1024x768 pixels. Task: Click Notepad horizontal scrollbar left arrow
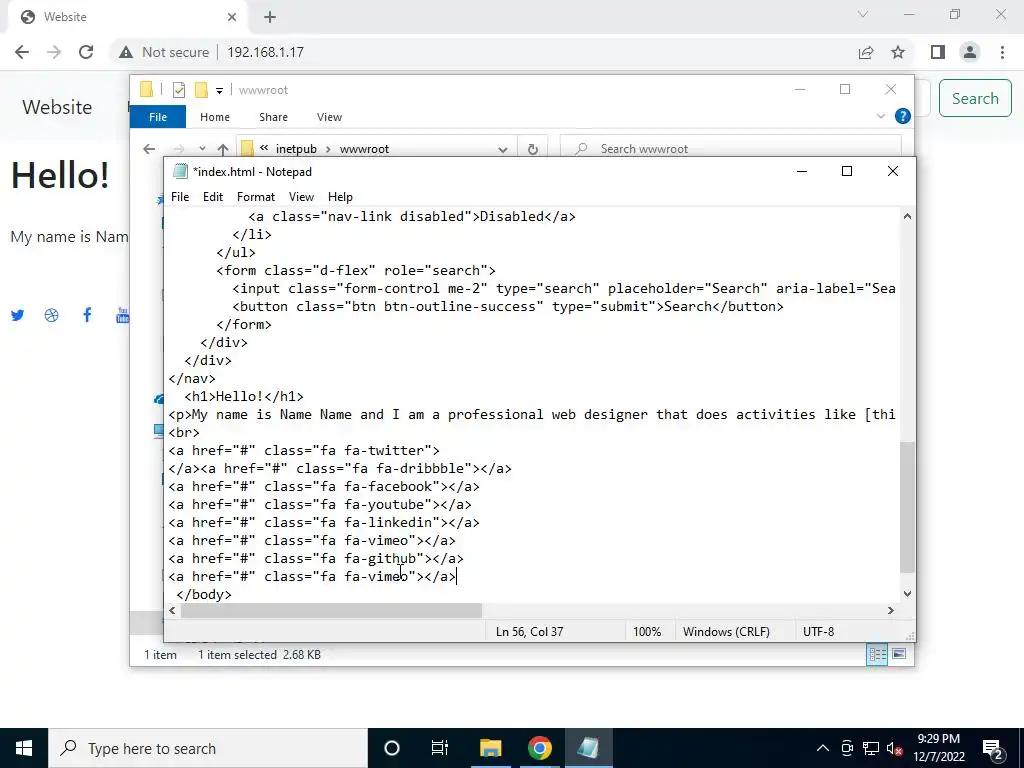[x=172, y=610]
